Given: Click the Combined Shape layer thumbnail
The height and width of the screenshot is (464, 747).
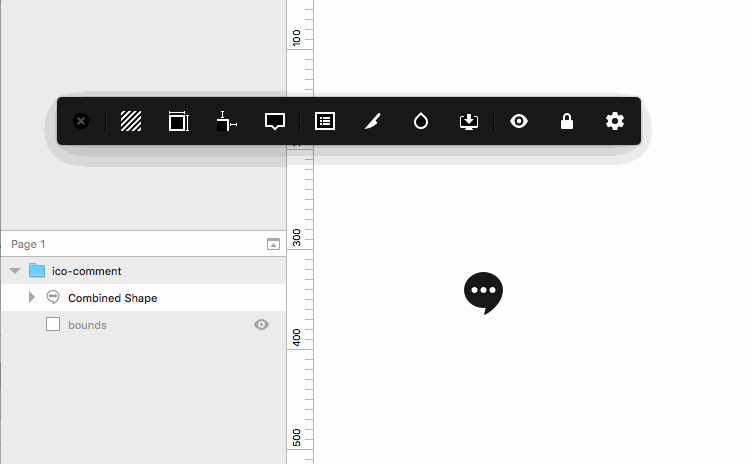Looking at the screenshot, I should pyautogui.click(x=53, y=297).
